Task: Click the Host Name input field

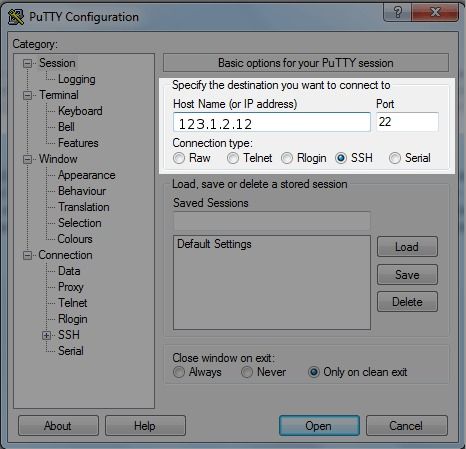Action: (272, 122)
